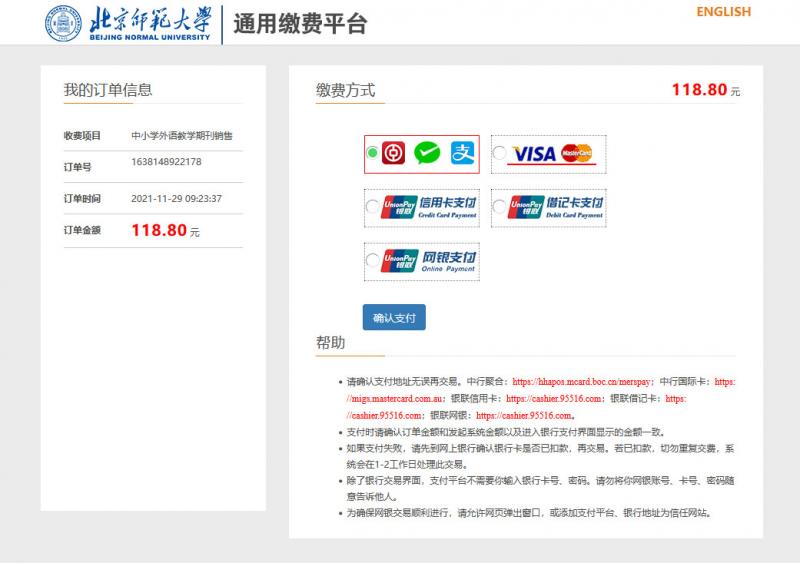Click the 收费项目 label

click(82, 136)
